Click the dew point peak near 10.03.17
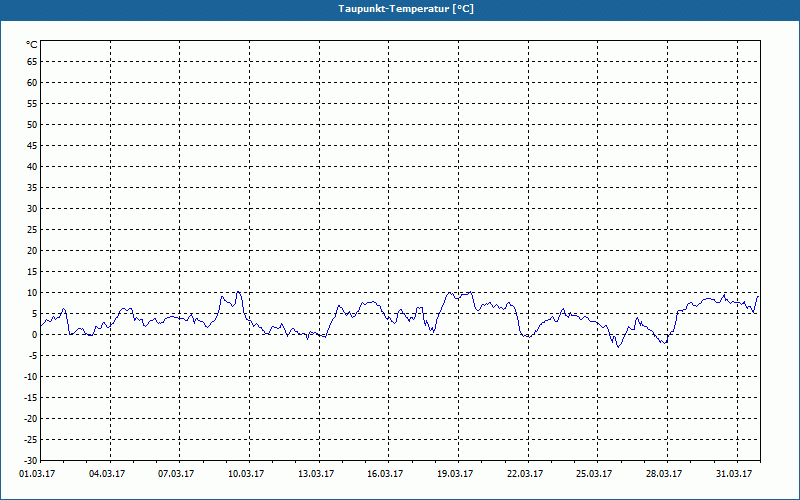Image resolution: width=800 pixels, height=500 pixels. pos(238,292)
